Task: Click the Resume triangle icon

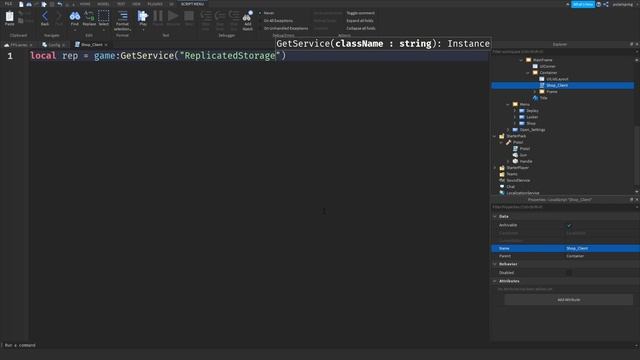Action: pyautogui.click(x=173, y=16)
